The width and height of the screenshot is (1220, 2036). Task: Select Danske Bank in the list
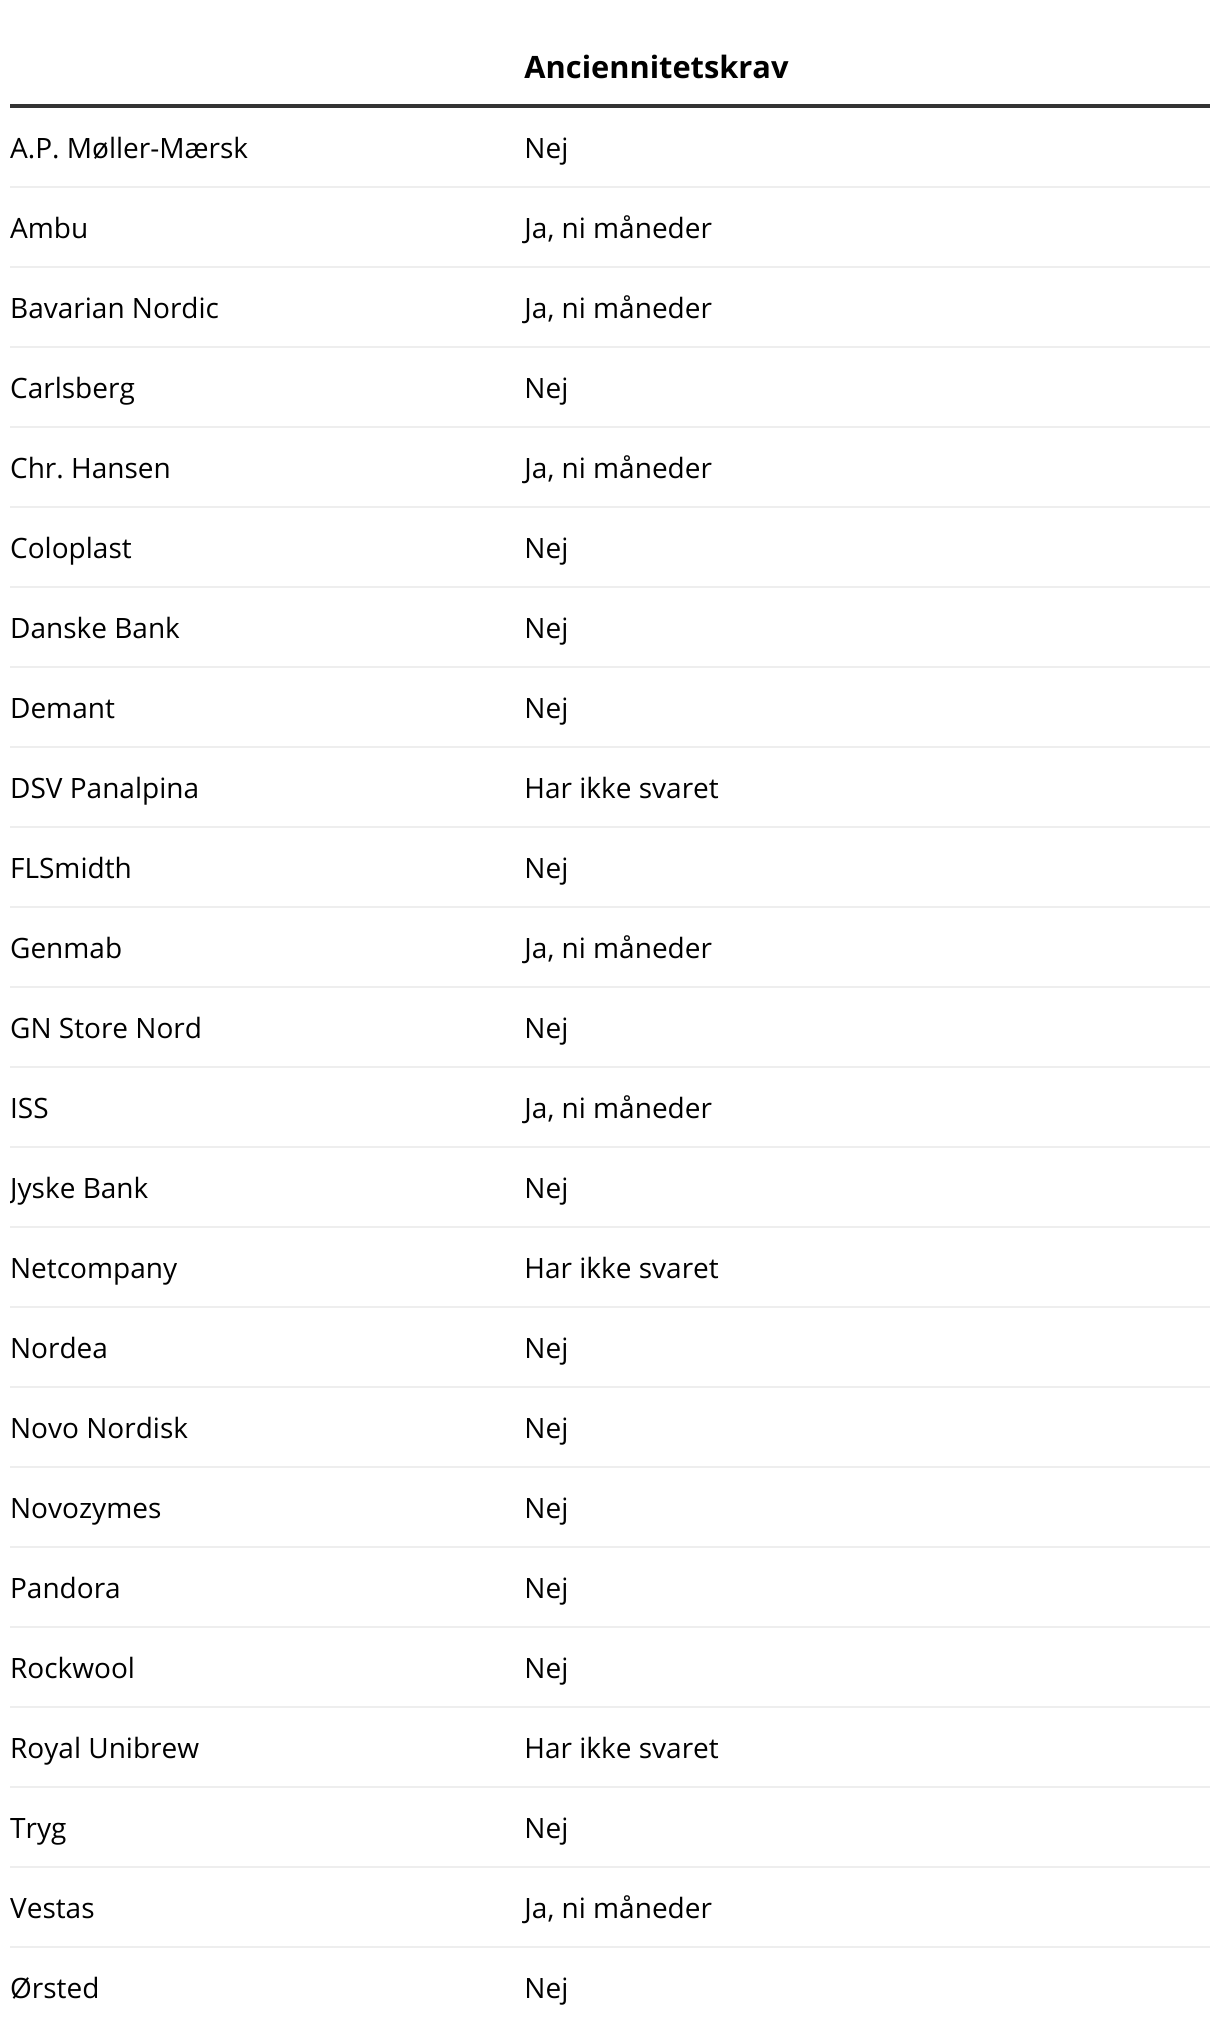click(x=95, y=628)
